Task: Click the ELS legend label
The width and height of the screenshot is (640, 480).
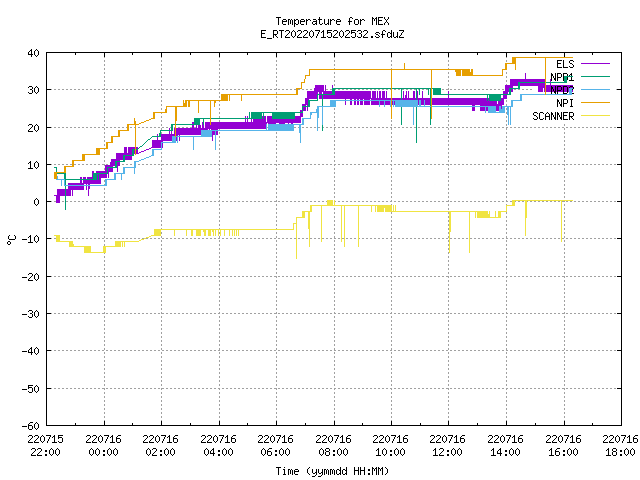Action: [565, 64]
